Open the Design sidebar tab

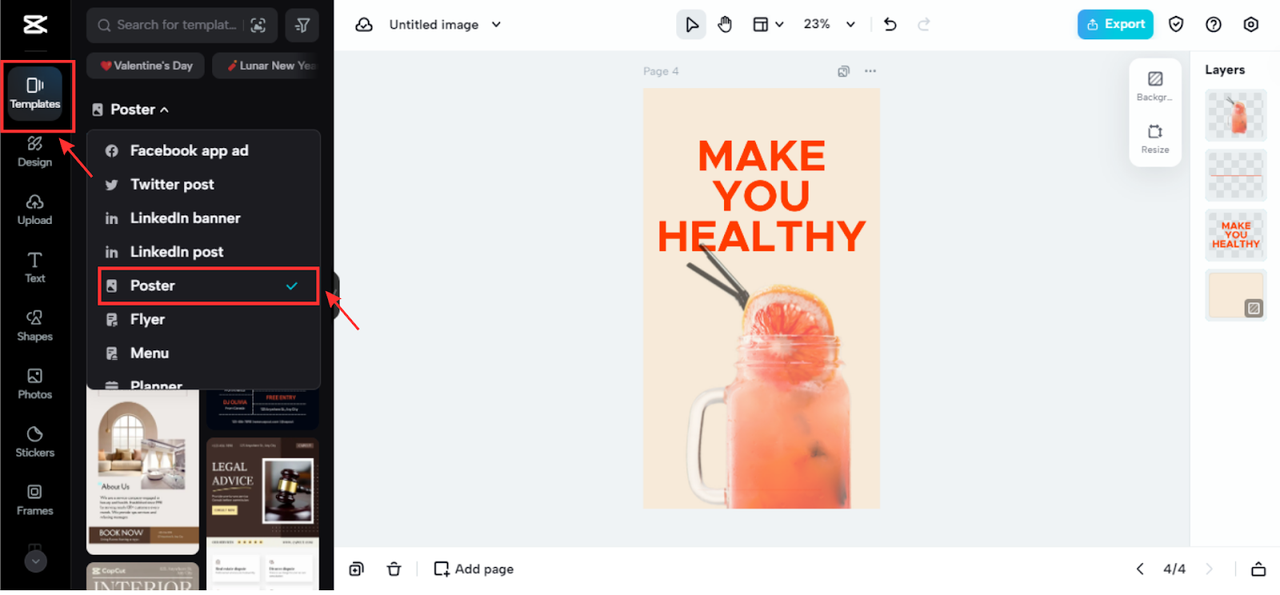coord(35,152)
